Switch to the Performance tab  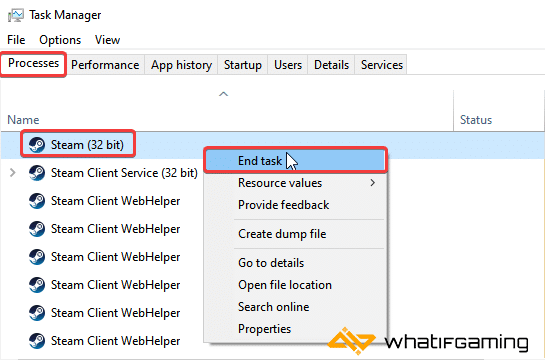[105, 65]
